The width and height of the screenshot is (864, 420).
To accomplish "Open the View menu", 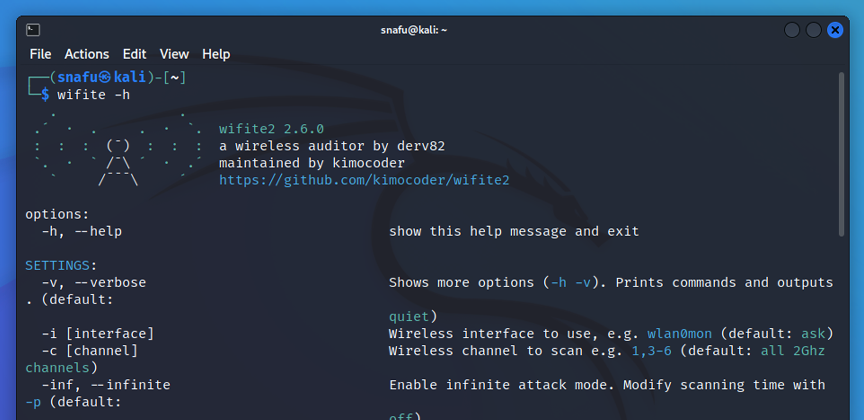I will [174, 54].
